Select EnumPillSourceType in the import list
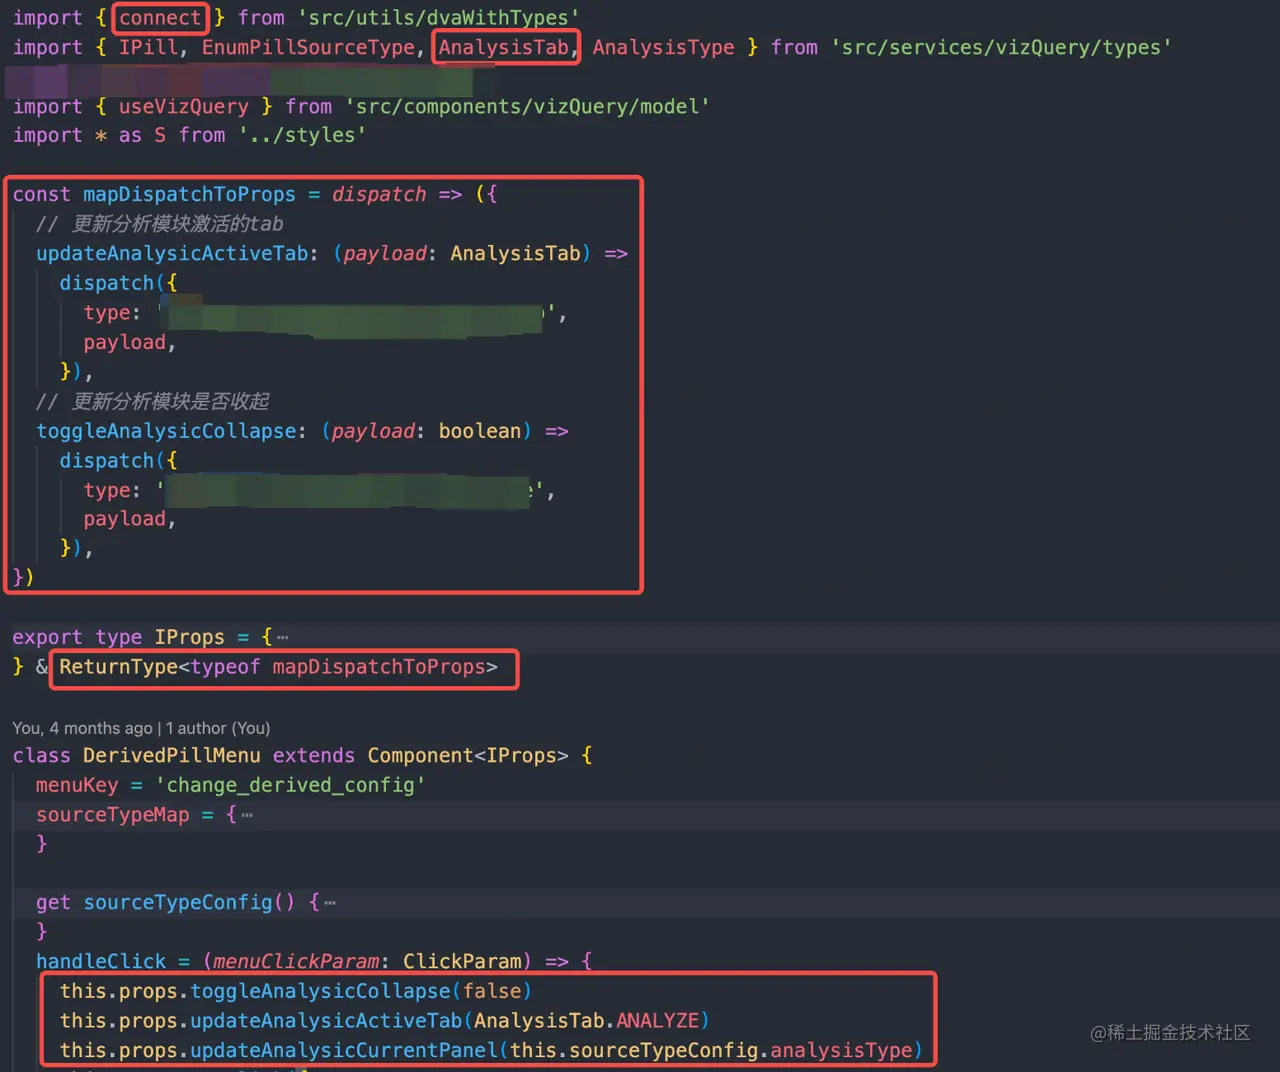Screen dimensions: 1280x1072 pos(308,47)
